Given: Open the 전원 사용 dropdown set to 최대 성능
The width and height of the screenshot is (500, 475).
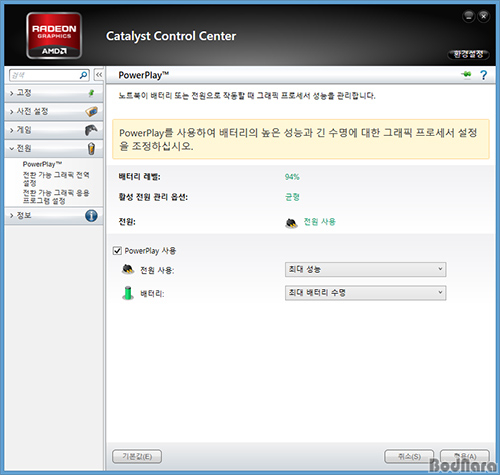Looking at the screenshot, I should (365, 269).
